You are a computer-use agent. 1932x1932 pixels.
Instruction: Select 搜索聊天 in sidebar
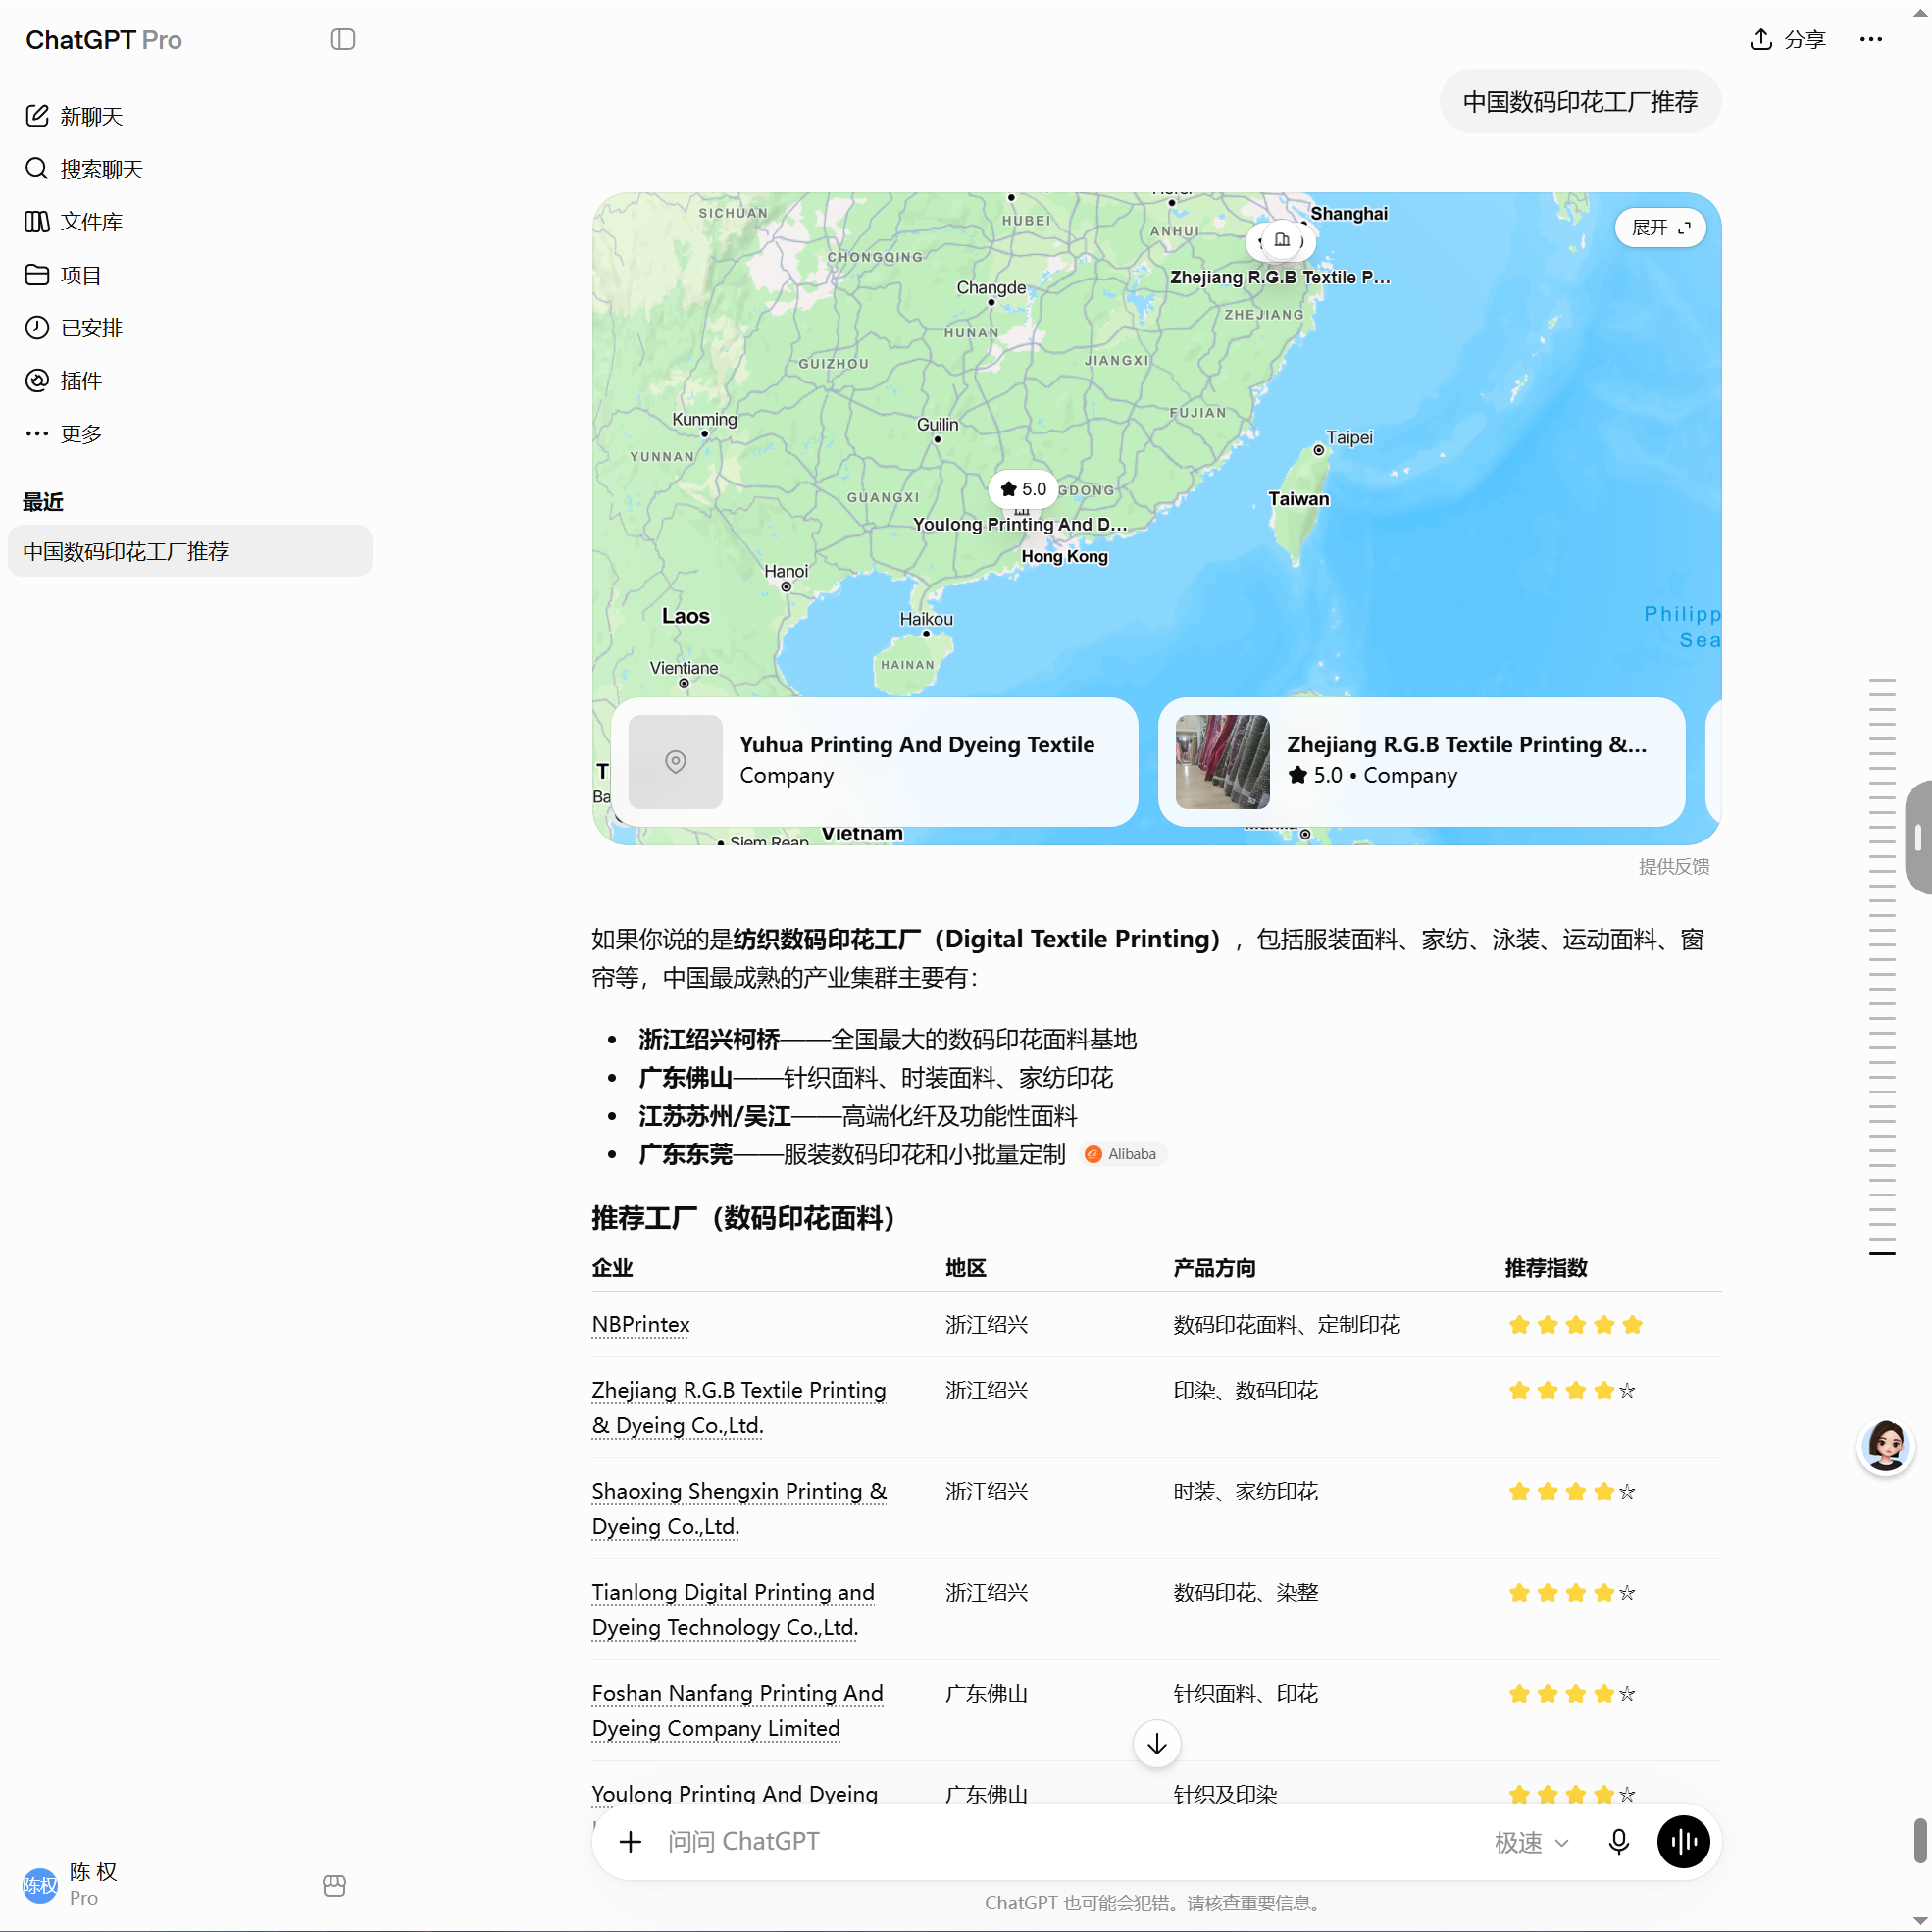point(102,169)
